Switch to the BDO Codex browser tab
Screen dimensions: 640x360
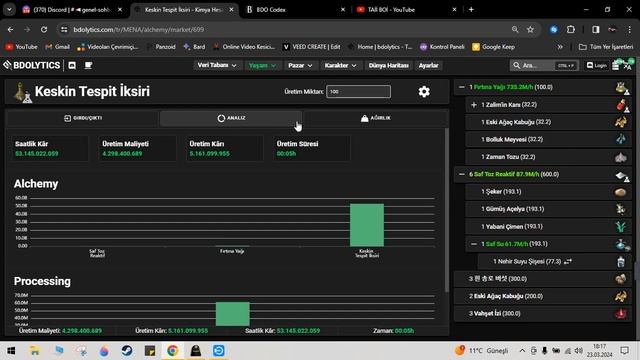click(294, 9)
